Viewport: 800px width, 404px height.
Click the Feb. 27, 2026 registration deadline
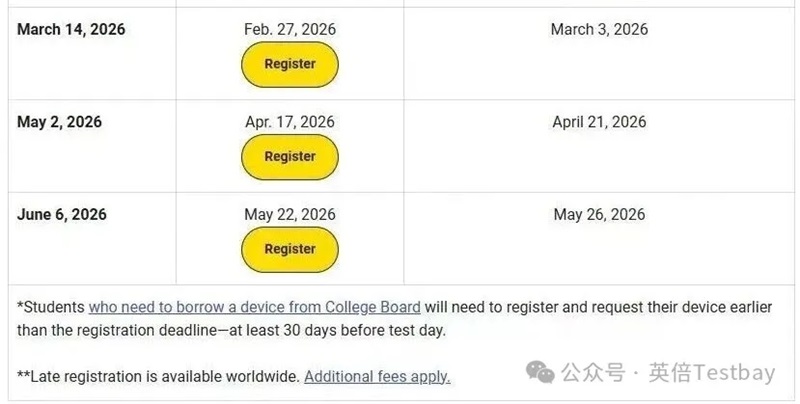[x=290, y=29]
